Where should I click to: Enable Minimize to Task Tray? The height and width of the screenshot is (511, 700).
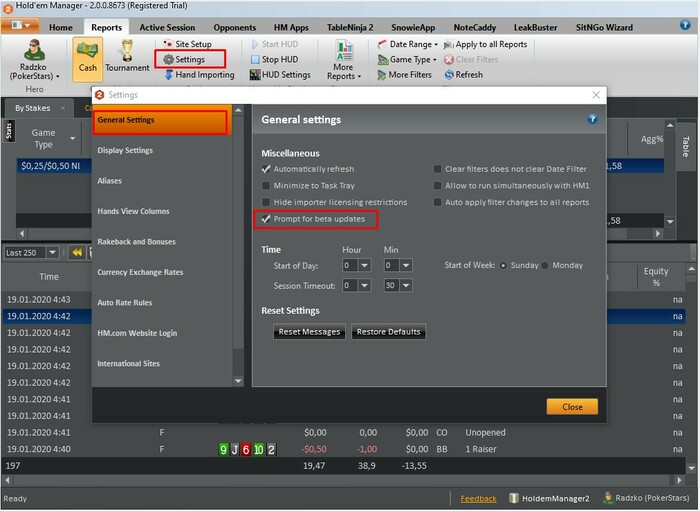[x=266, y=185]
